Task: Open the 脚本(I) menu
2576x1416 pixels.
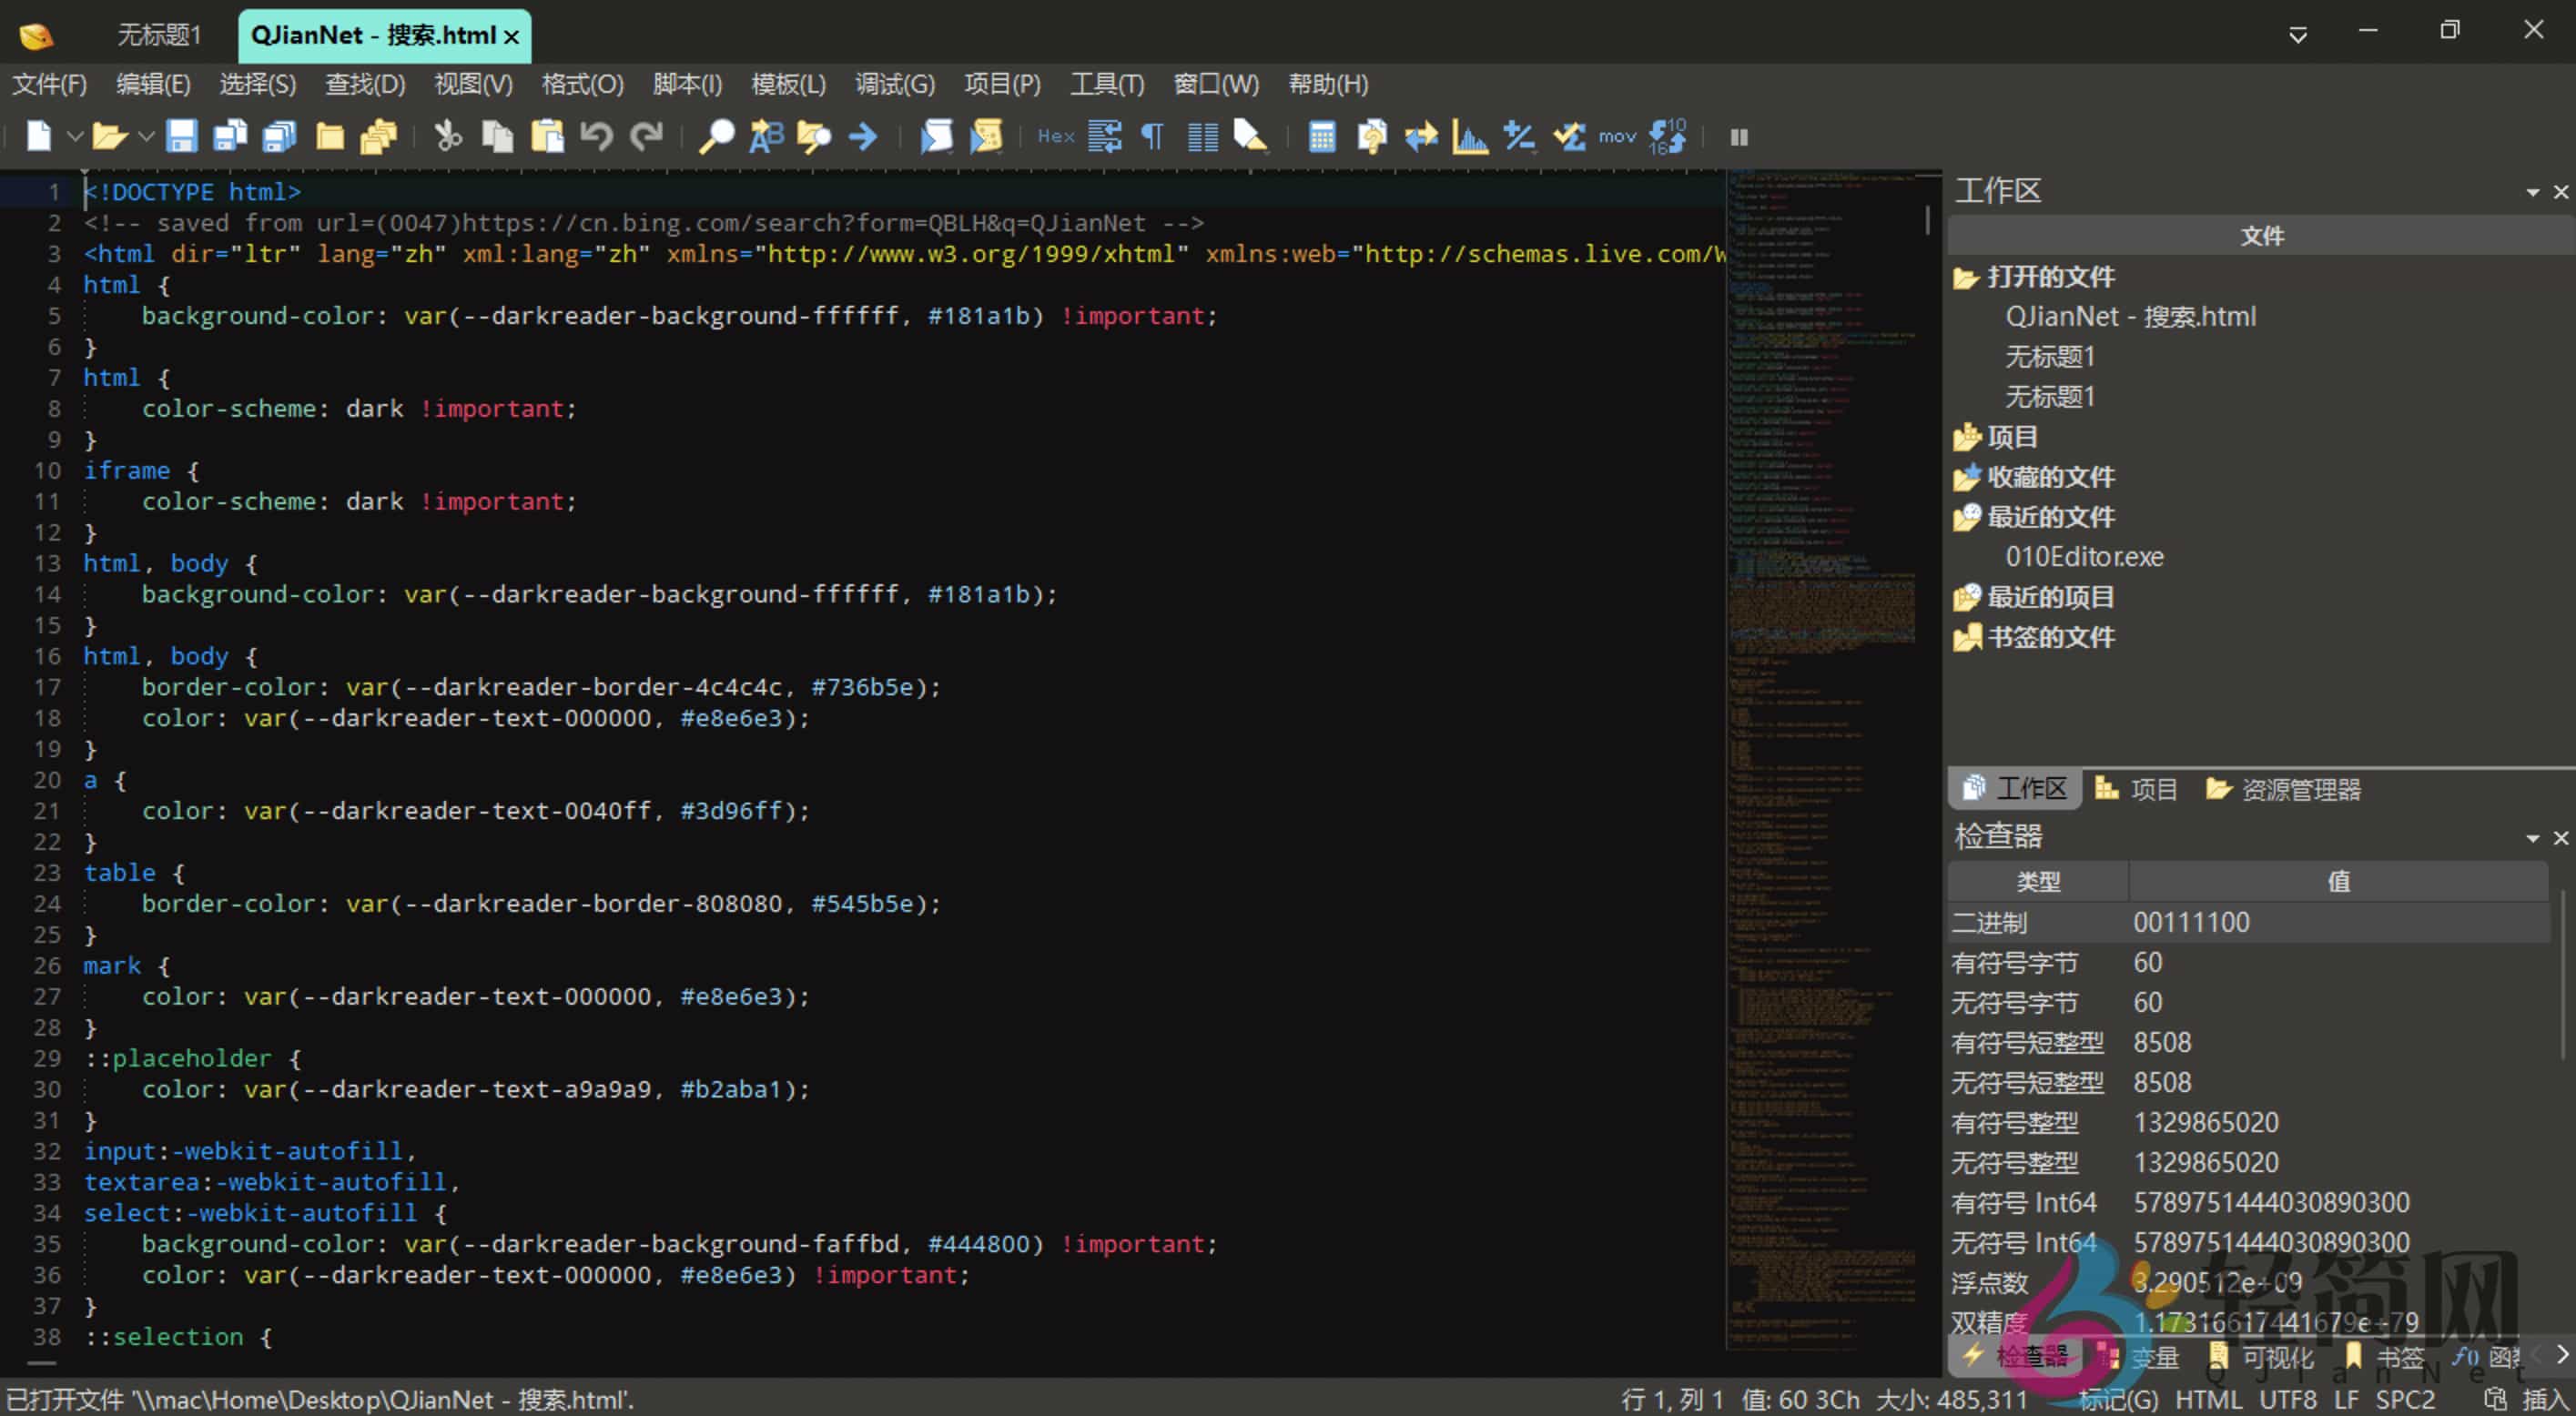Action: 687,84
